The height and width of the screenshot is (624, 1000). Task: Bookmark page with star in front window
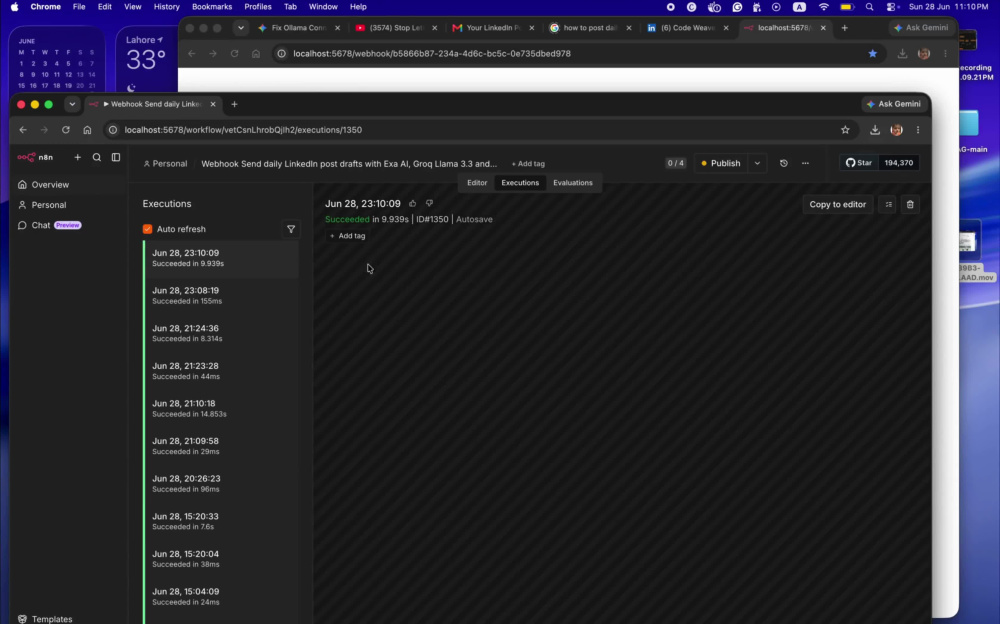tap(845, 130)
